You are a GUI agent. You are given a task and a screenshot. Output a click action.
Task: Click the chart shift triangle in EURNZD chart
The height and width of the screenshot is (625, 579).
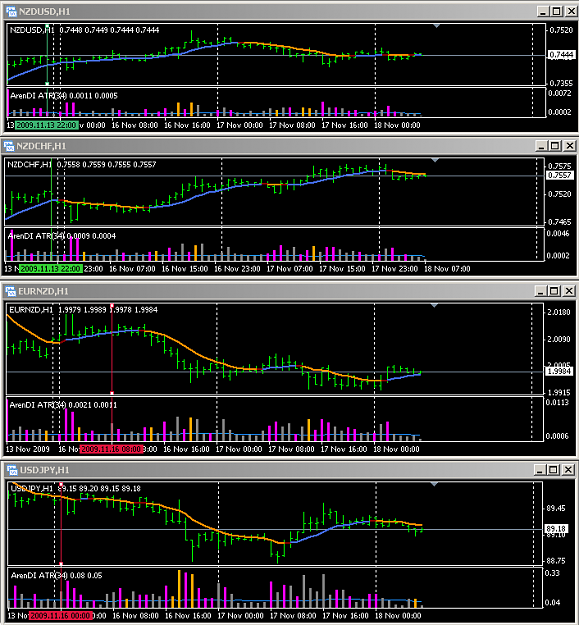click(434, 305)
